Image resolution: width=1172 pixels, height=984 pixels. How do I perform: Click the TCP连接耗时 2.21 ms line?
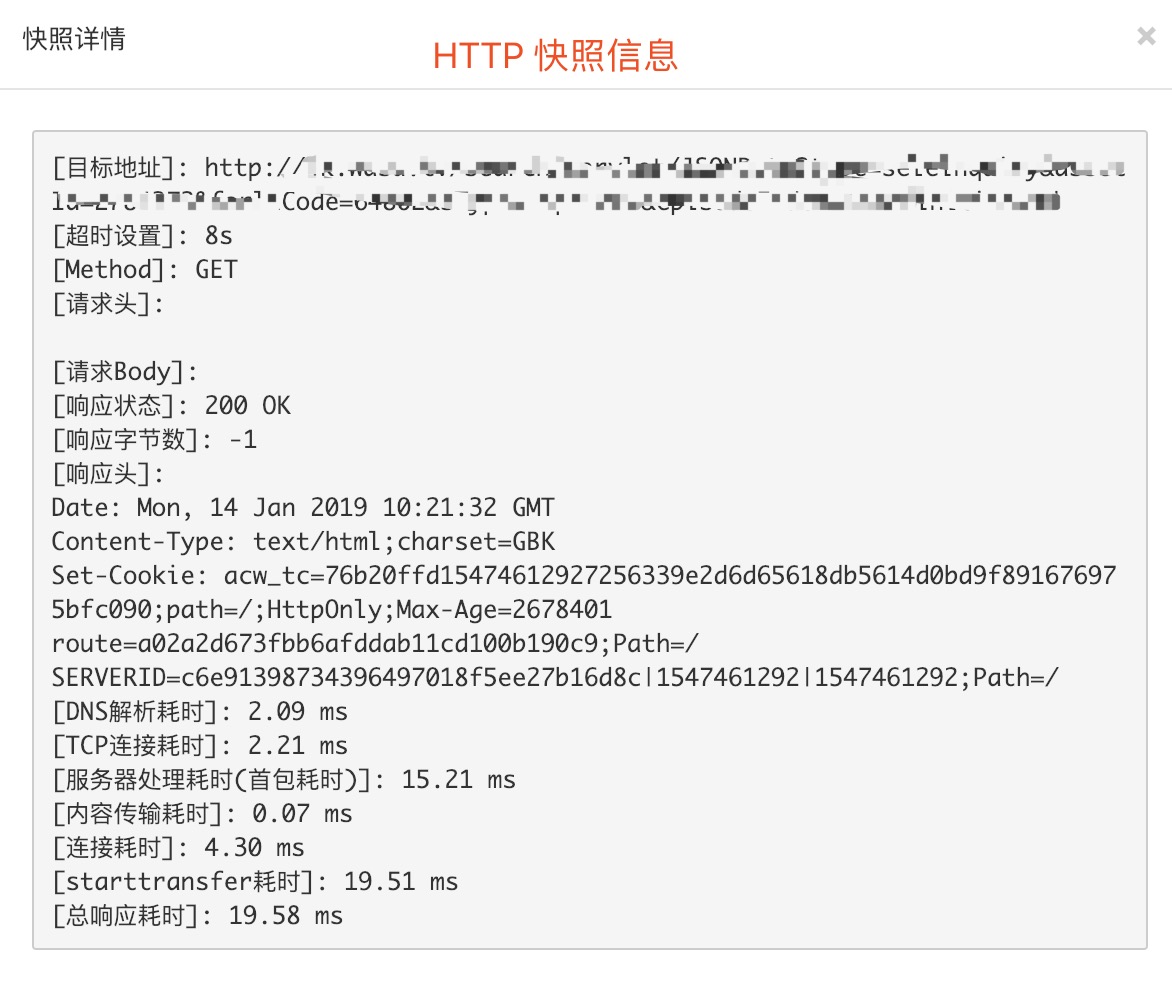pyautogui.click(x=200, y=746)
